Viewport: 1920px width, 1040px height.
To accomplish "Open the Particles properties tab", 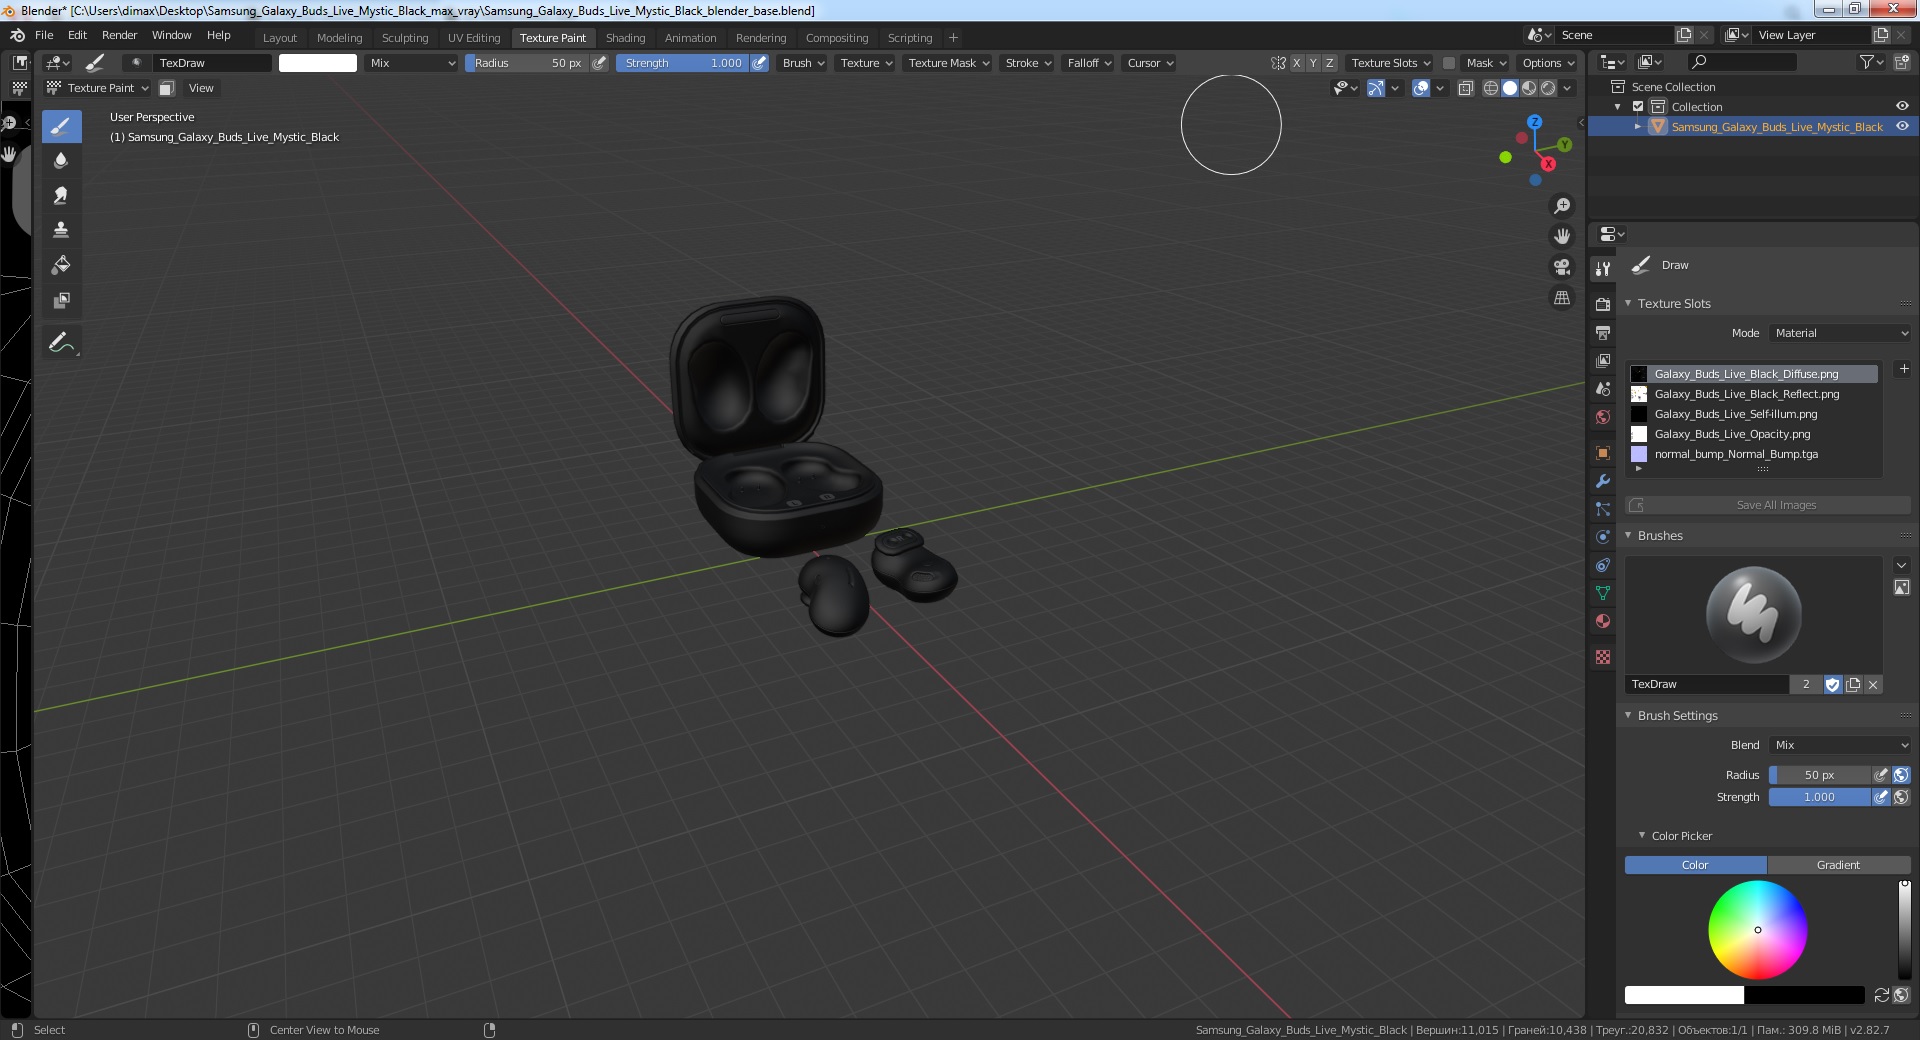I will [x=1603, y=509].
